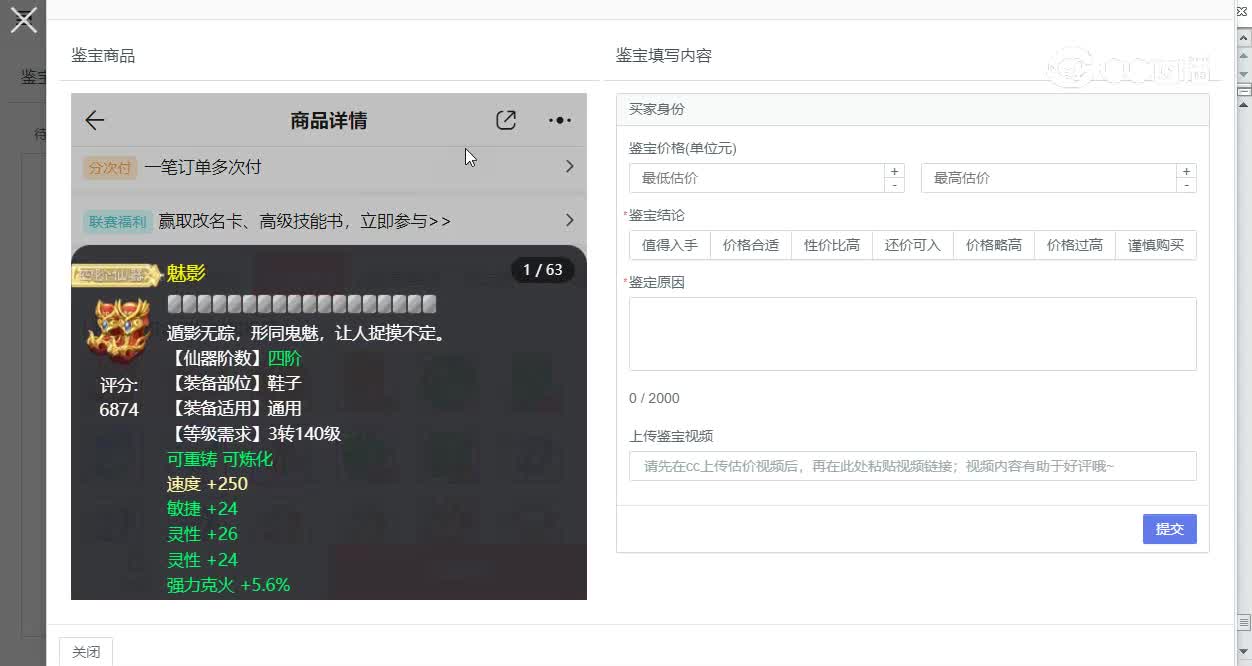Open the external link icon beside 商品详情

pos(506,119)
